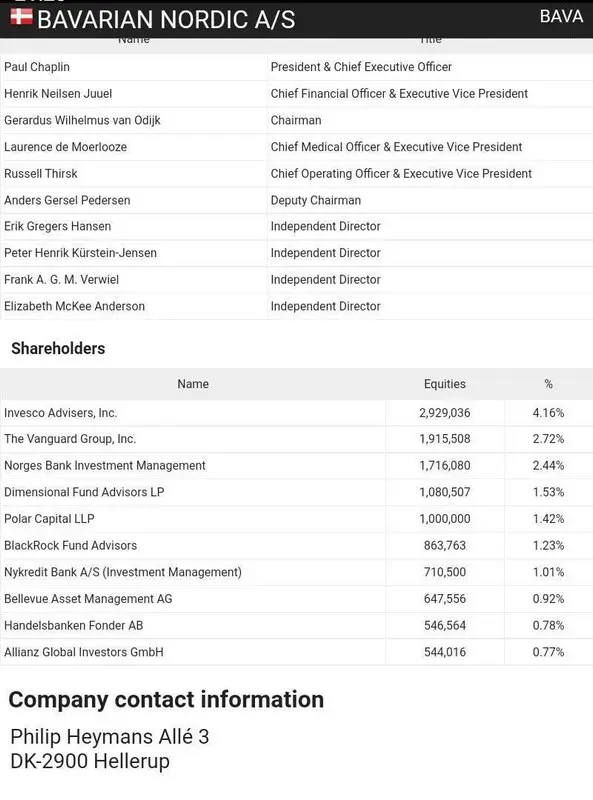This screenshot has width=593, height=800.
Task: Click shareholders Name column header
Action: [193, 384]
